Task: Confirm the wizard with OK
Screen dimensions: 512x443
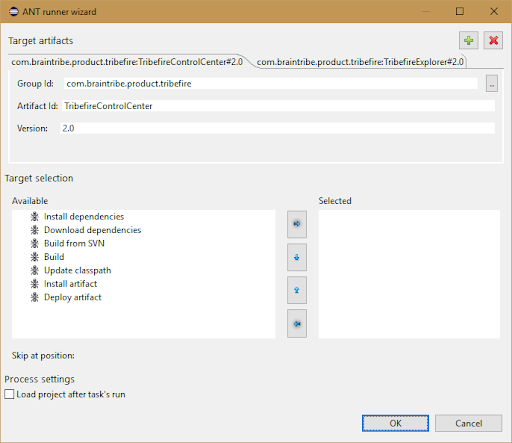Action: point(395,423)
